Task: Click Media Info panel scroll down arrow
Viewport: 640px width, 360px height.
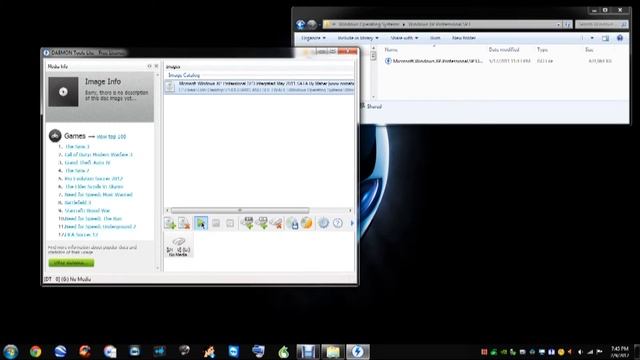Action: [158, 268]
